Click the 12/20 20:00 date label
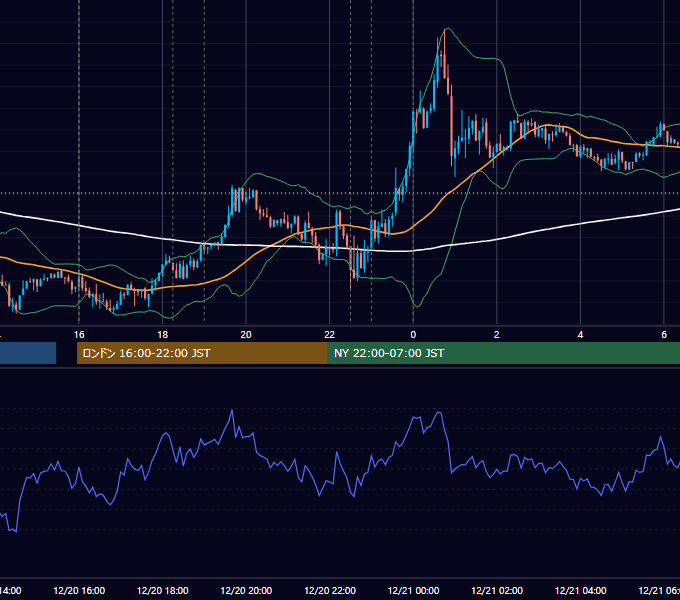 tap(246, 591)
